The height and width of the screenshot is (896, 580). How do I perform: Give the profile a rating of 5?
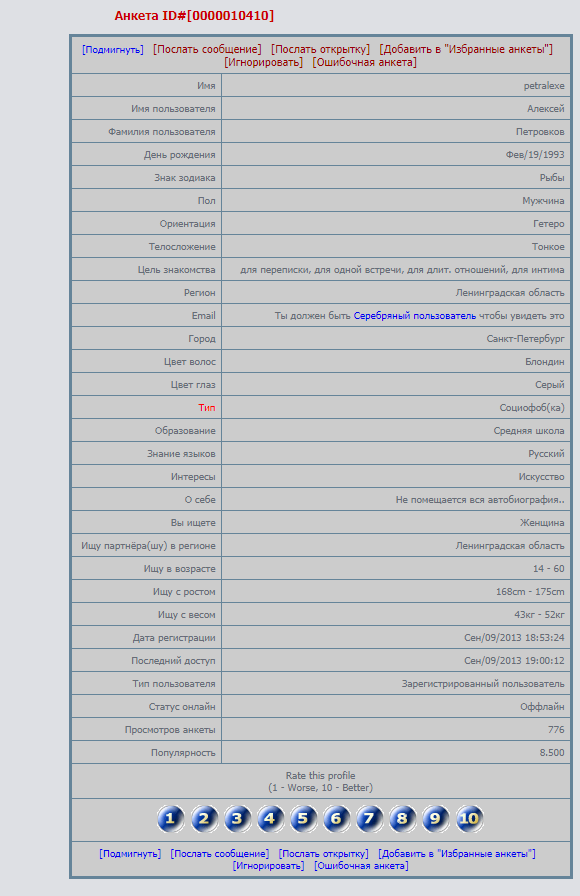click(x=303, y=819)
